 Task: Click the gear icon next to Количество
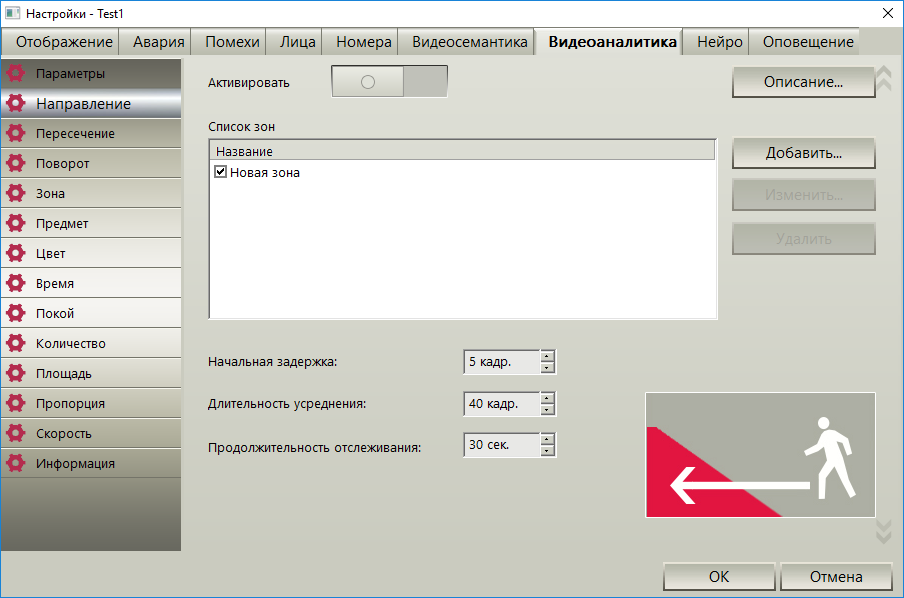point(16,343)
